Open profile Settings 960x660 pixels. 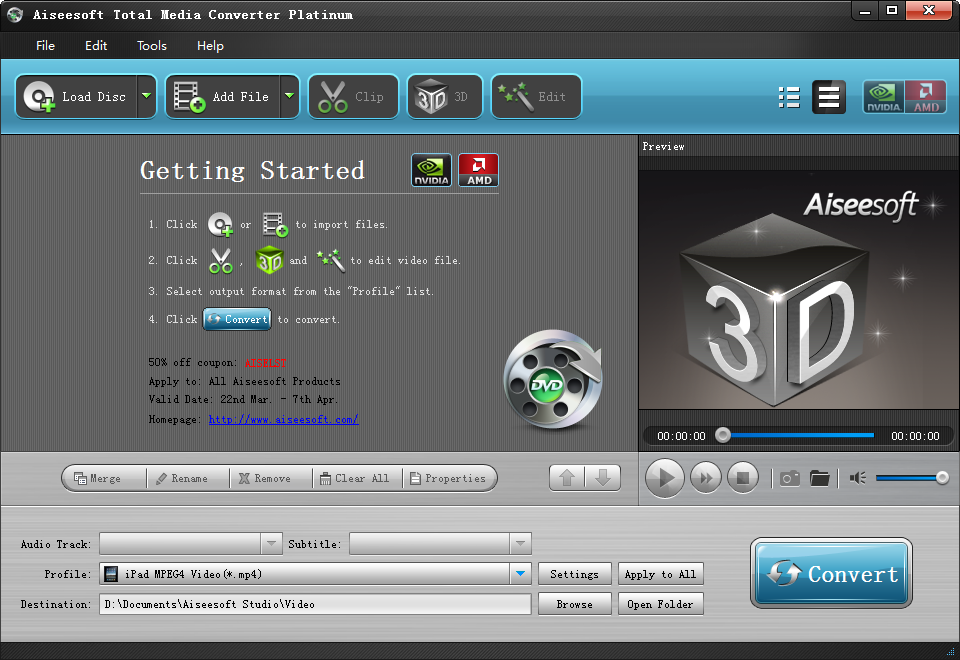coord(574,574)
